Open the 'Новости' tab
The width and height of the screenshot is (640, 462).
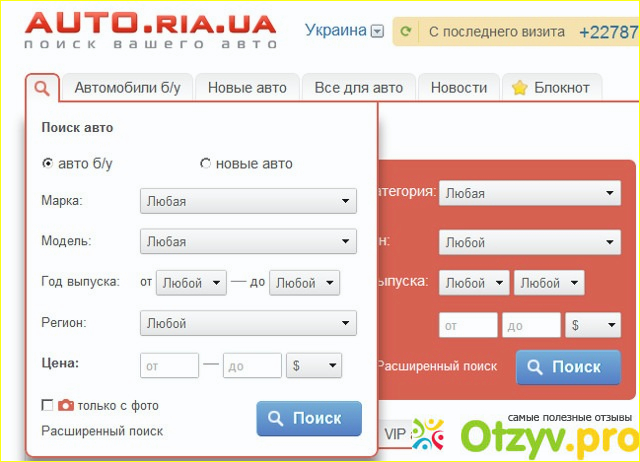(459, 88)
